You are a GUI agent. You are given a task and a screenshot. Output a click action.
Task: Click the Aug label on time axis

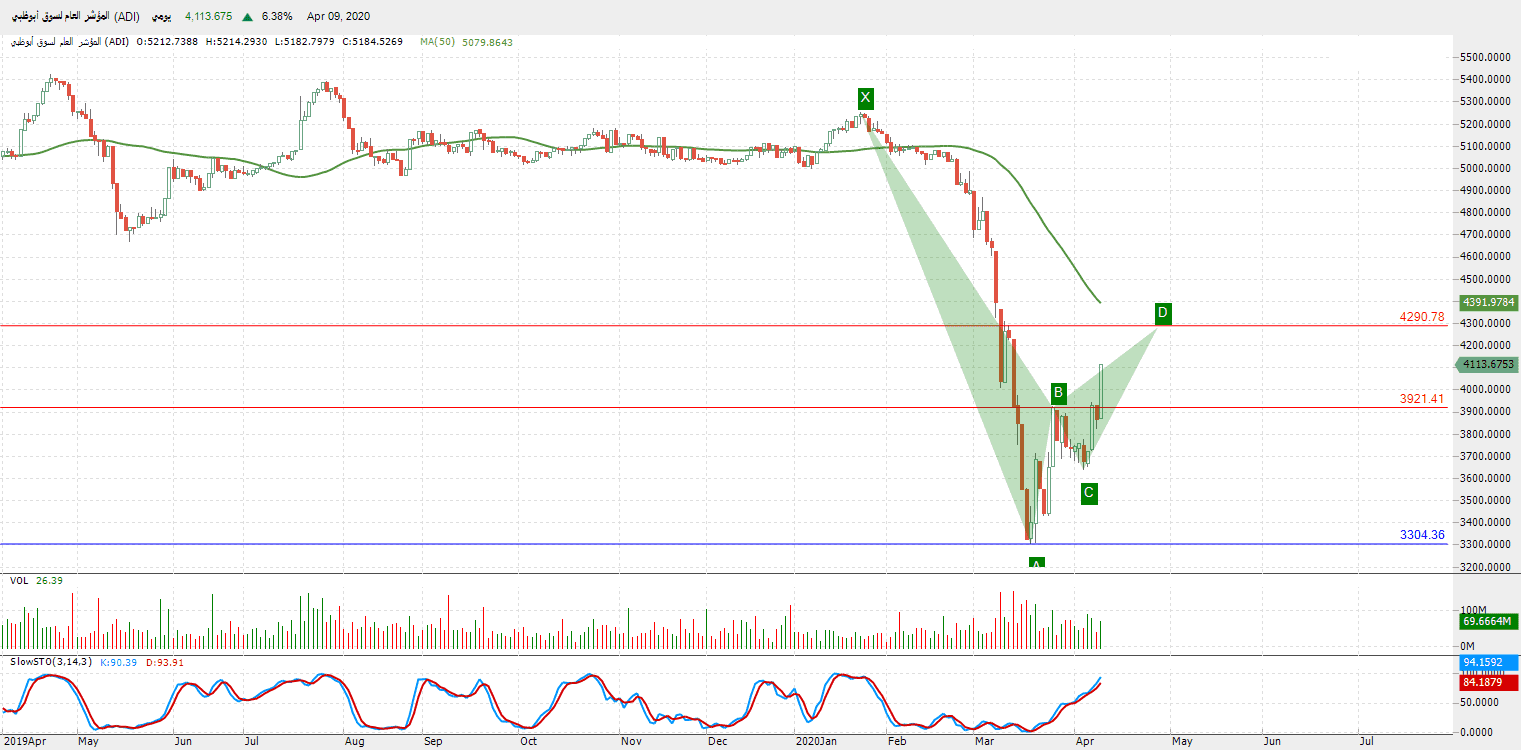tap(354, 742)
